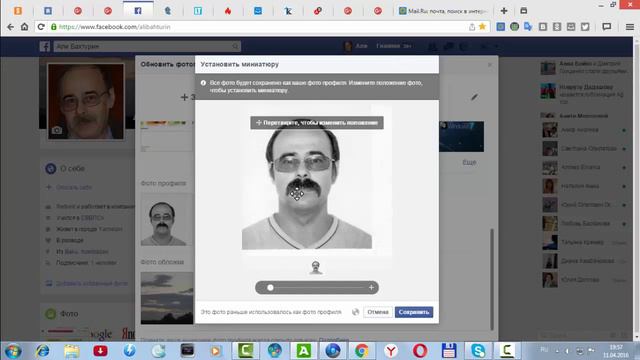Click 'Перетащите, чтобы изменить положение' label
The height and width of the screenshot is (360, 640).
317,122
